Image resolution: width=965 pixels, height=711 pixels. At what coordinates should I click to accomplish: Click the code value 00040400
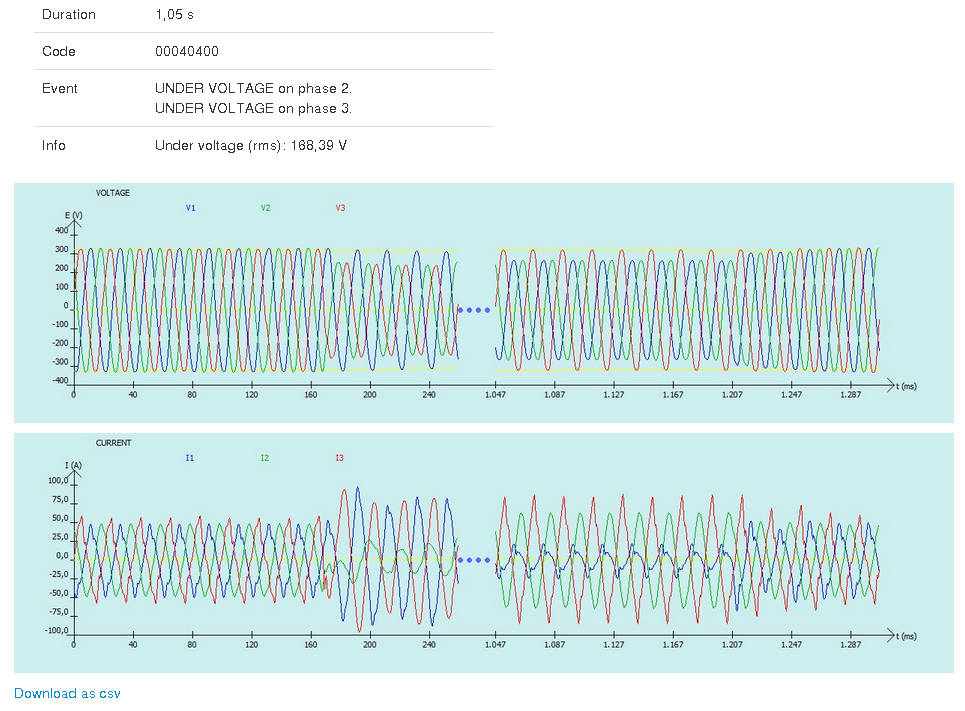pos(186,51)
